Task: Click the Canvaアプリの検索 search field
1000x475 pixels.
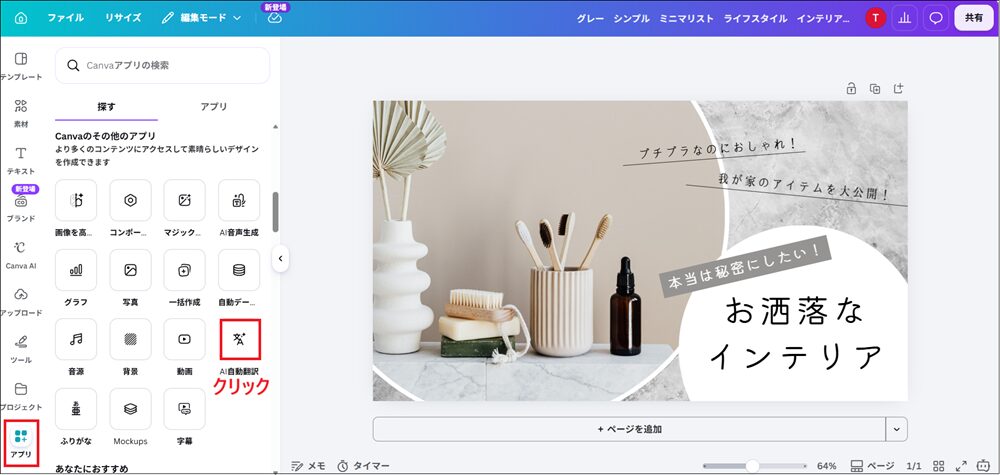Action: (163, 65)
